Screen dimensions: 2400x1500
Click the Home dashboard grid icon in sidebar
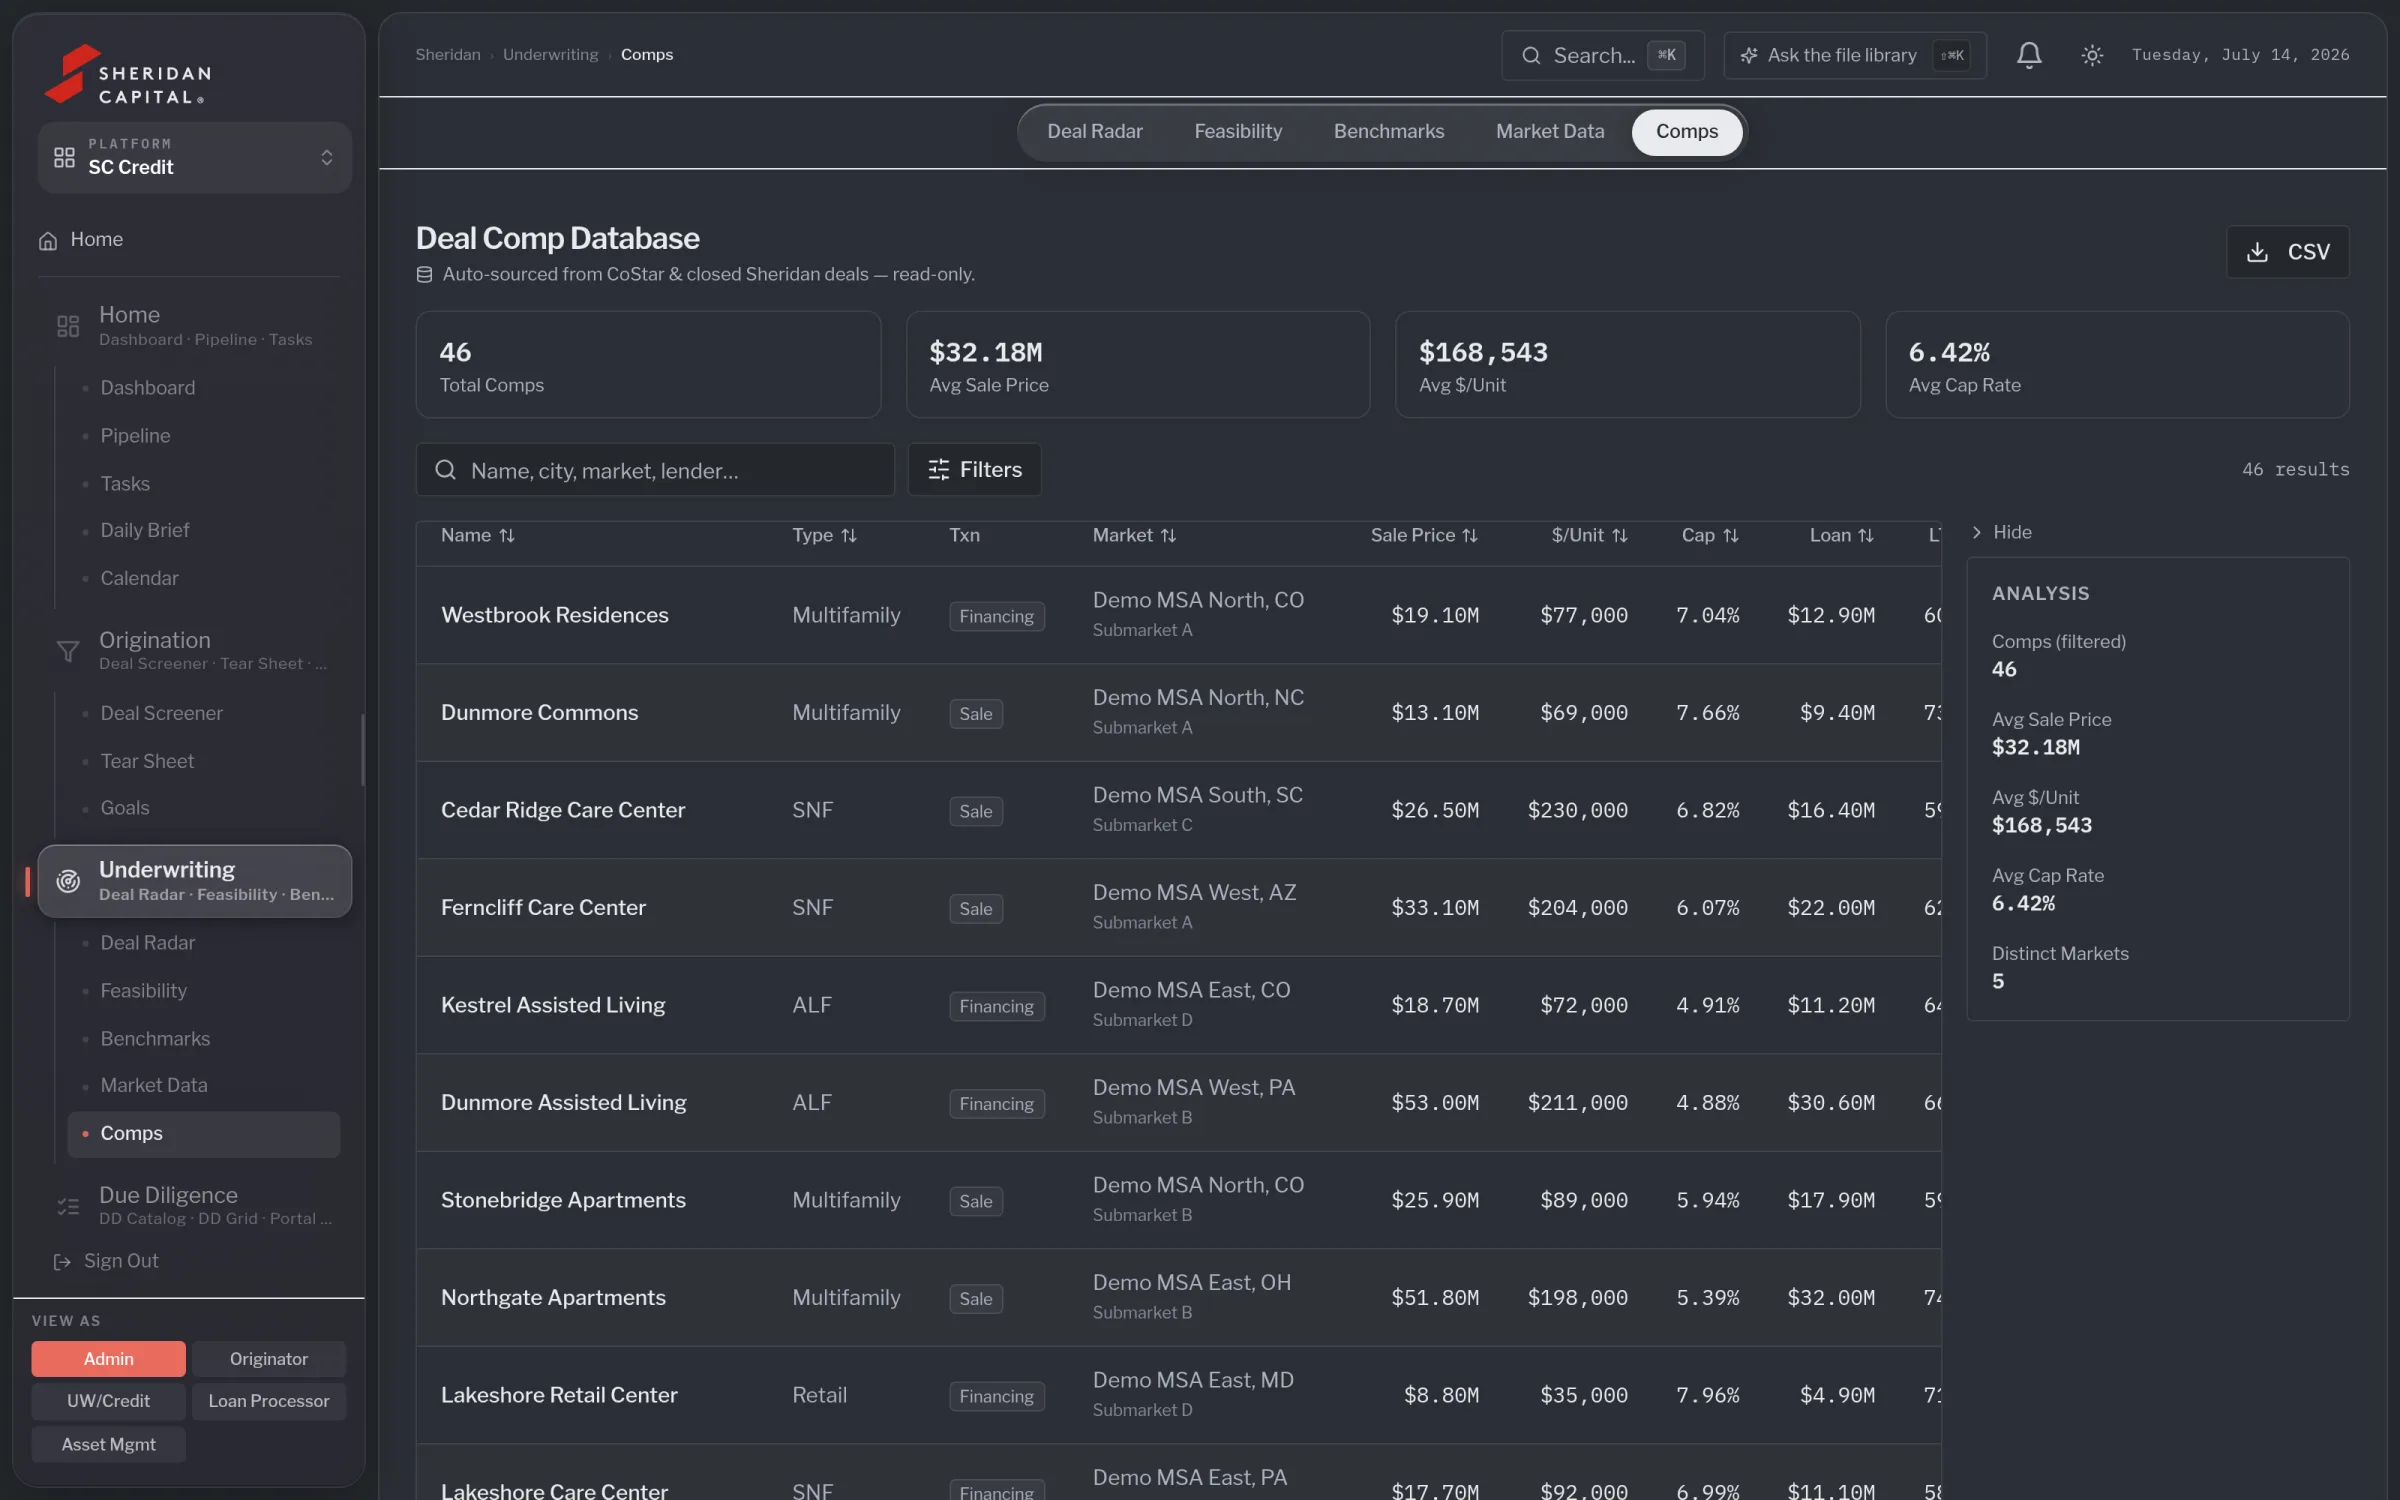click(67, 326)
